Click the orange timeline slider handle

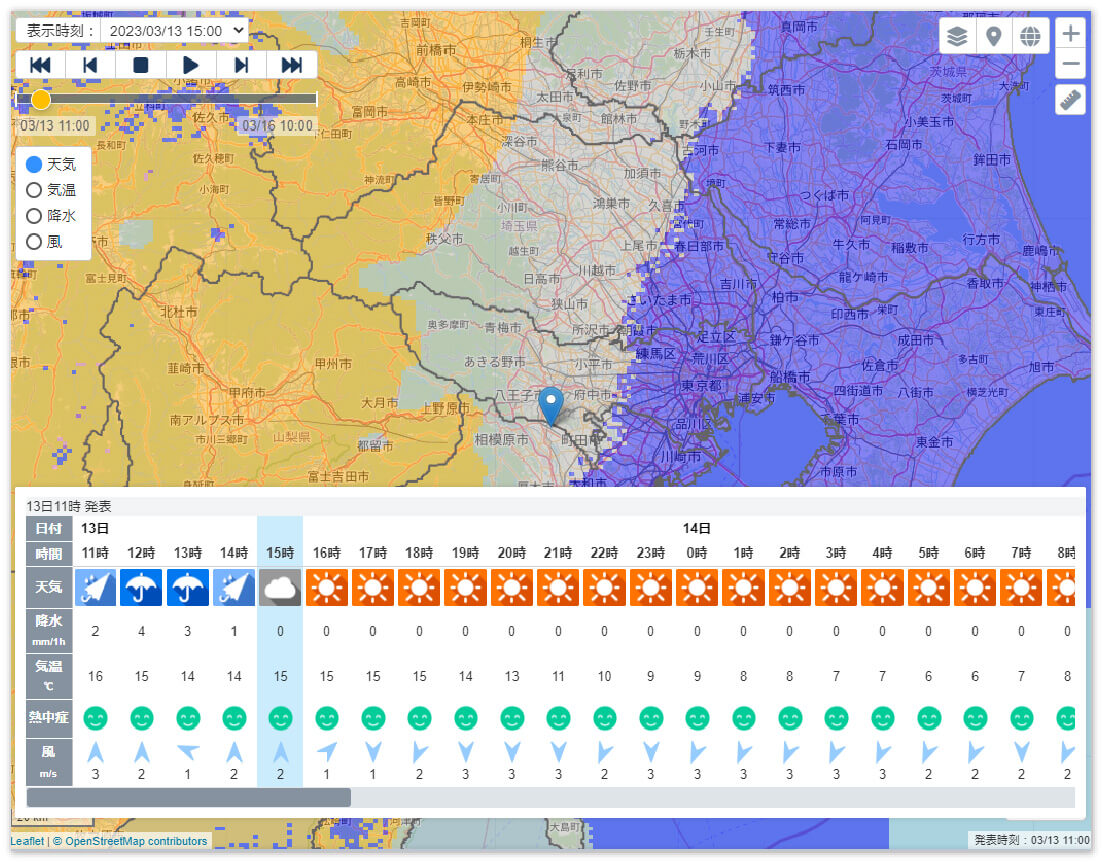(41, 99)
